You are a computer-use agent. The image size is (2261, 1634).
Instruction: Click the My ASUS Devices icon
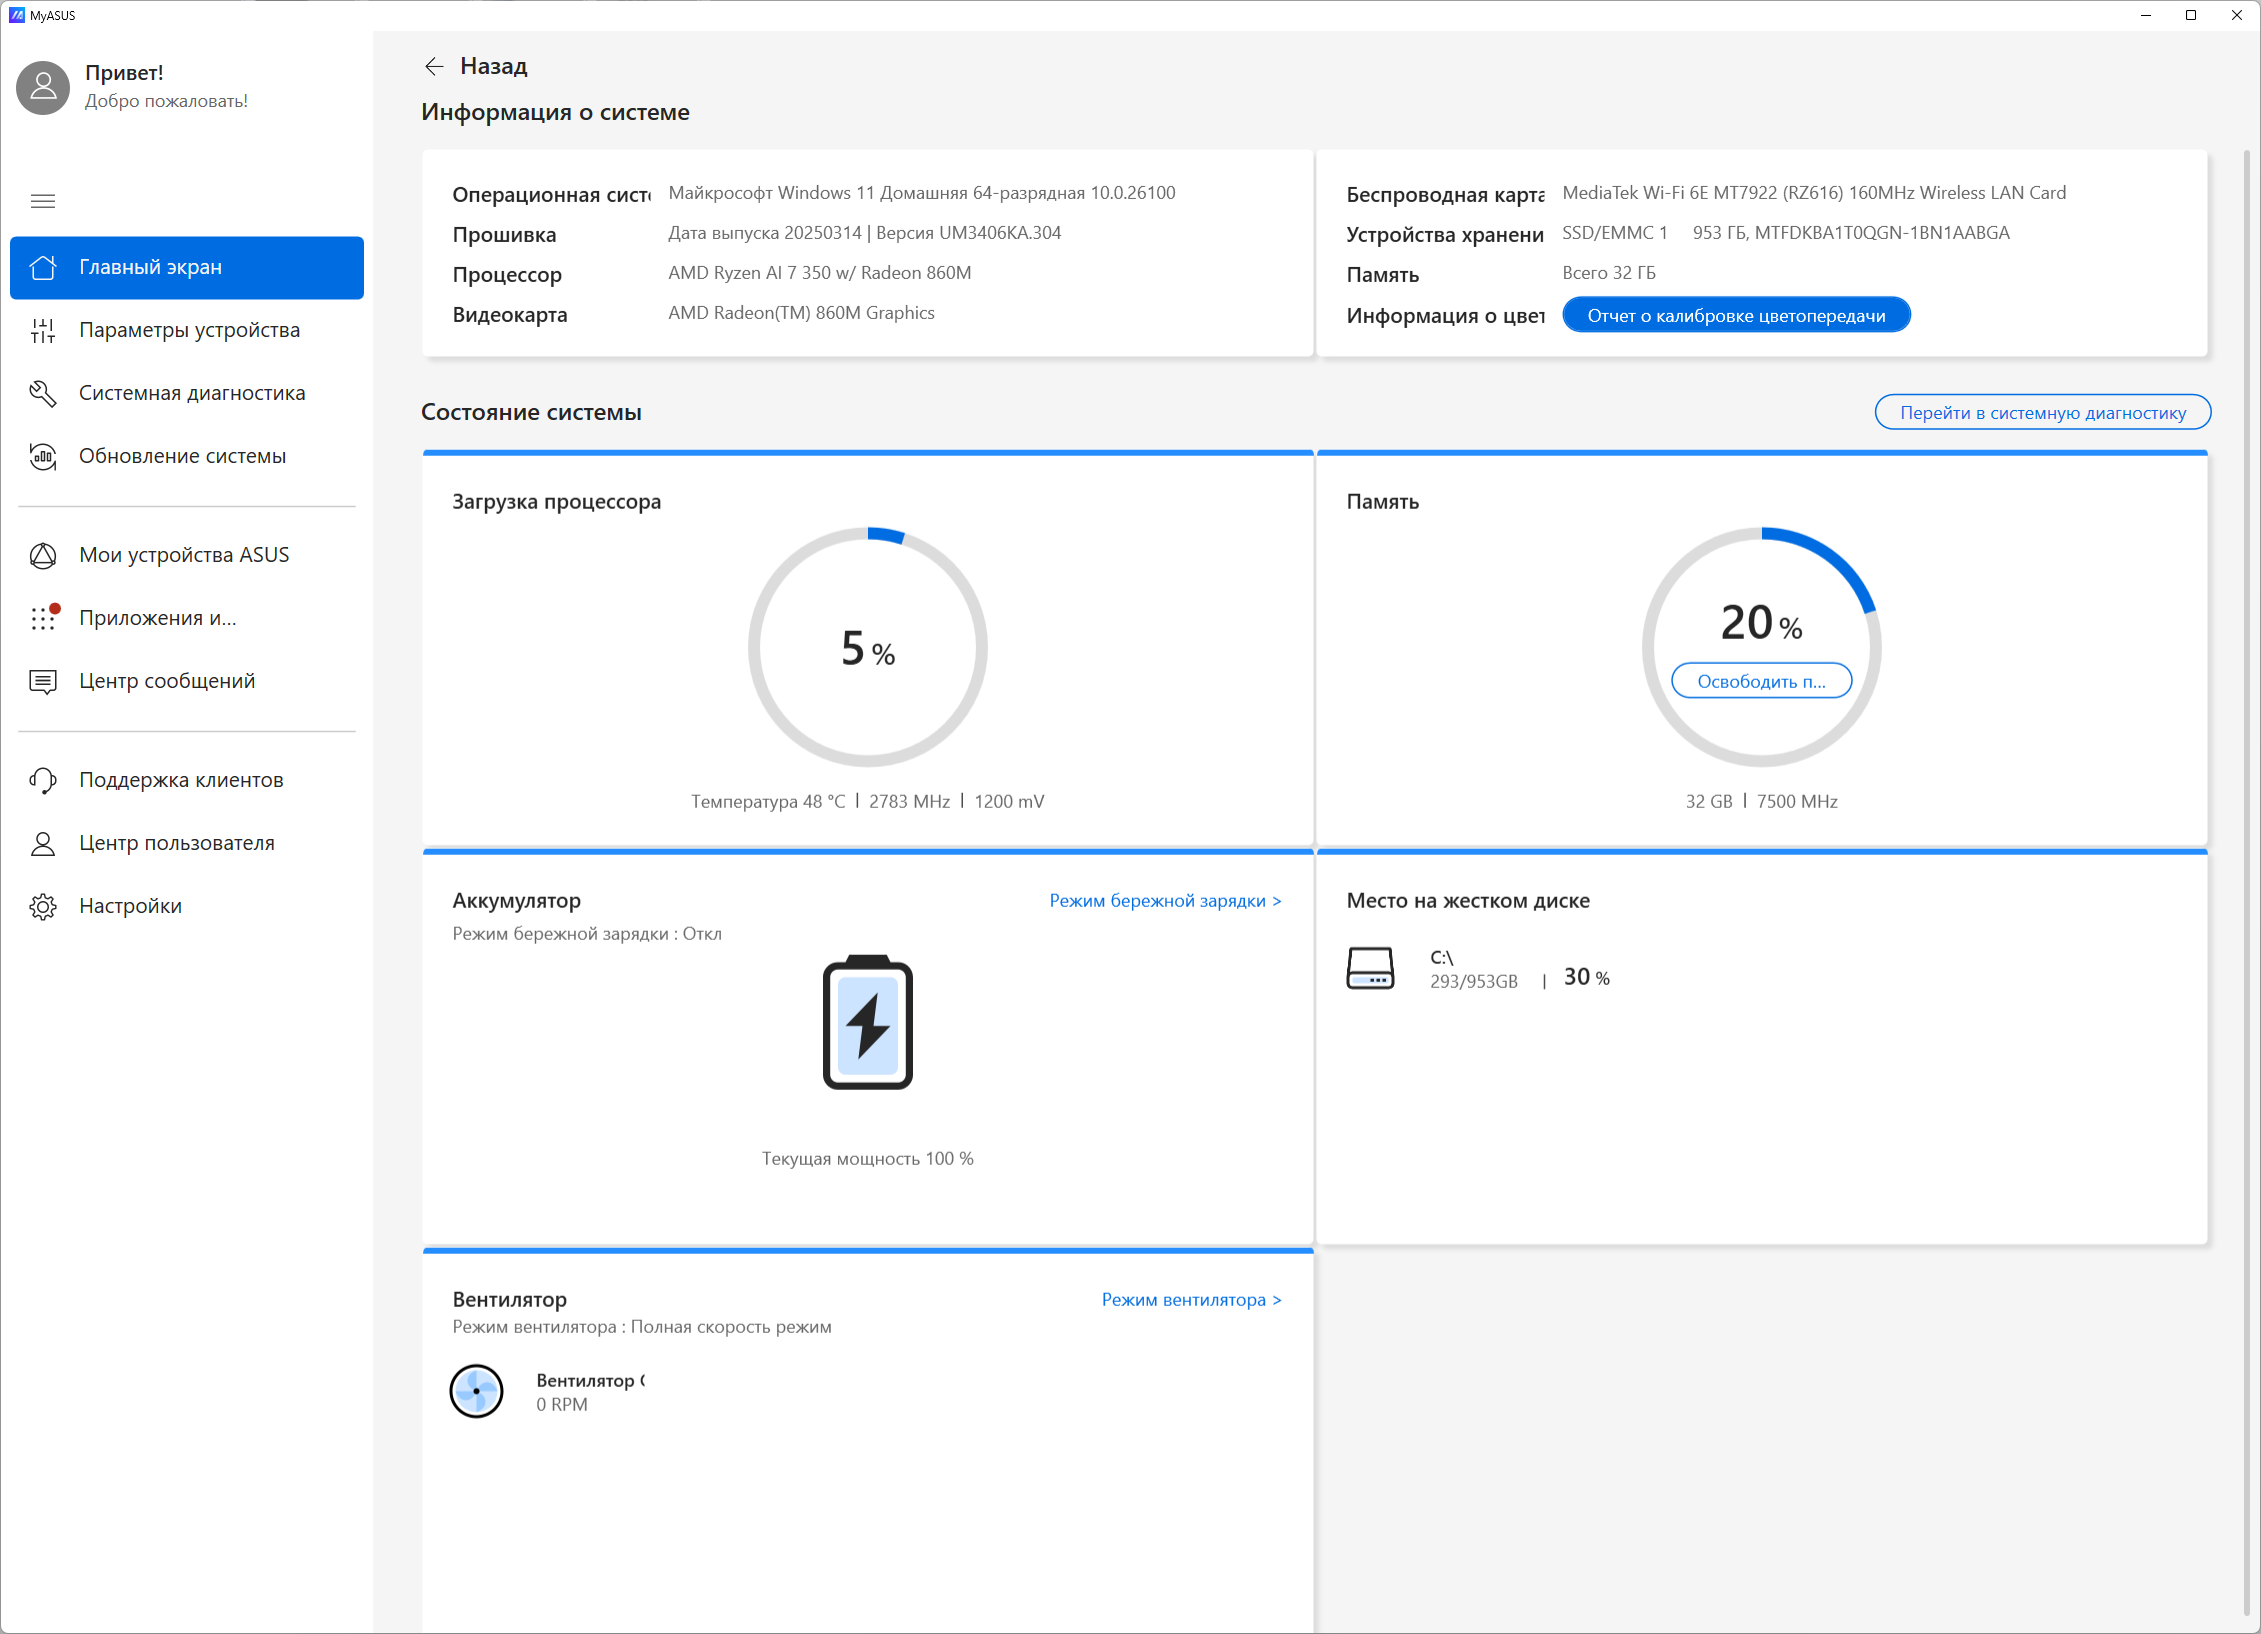pyautogui.click(x=43, y=555)
